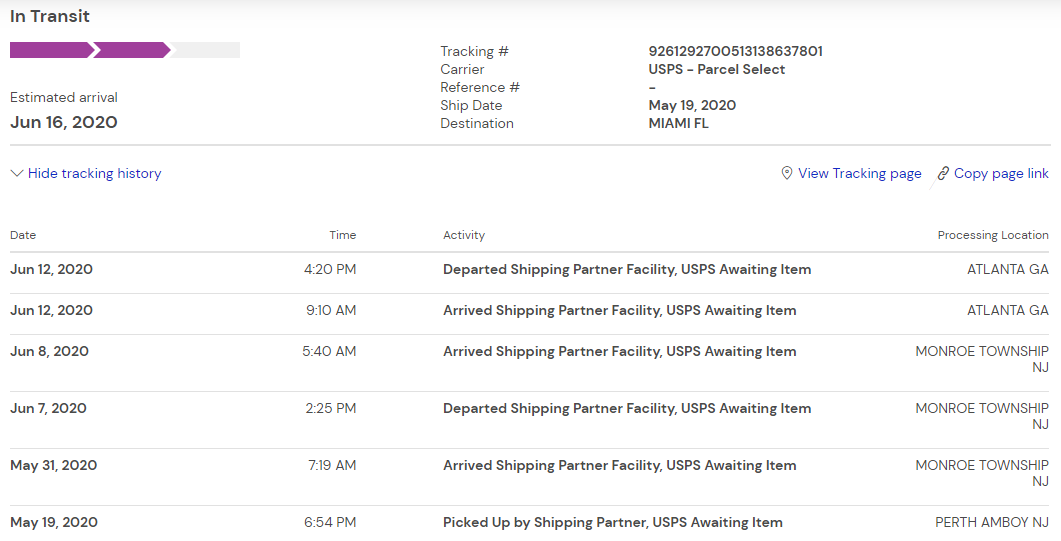The height and width of the screenshot is (541, 1061).
Task: Click the tracking number 9261292700513138637801
Action: 735,51
